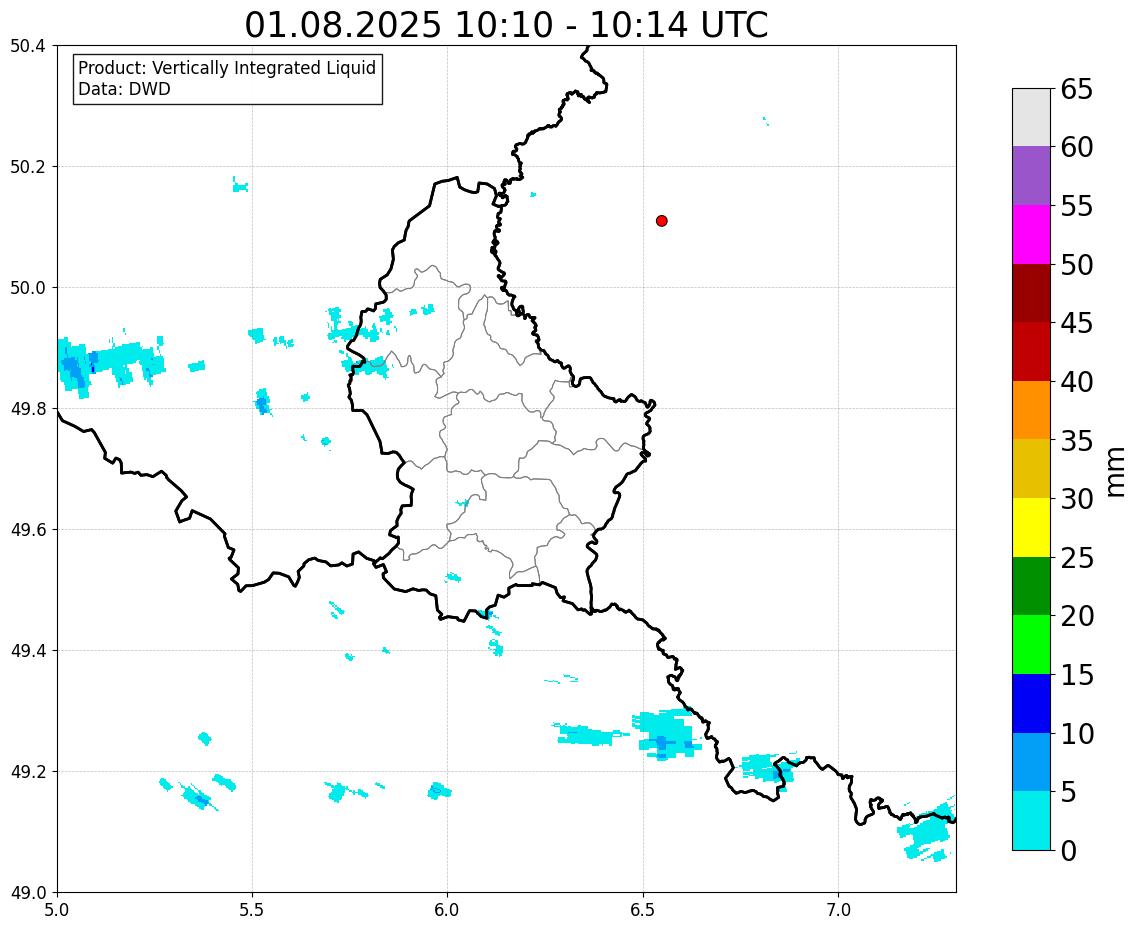Click the colorbar tick label 25
Screen dimensions: 1138x930
[1077, 558]
